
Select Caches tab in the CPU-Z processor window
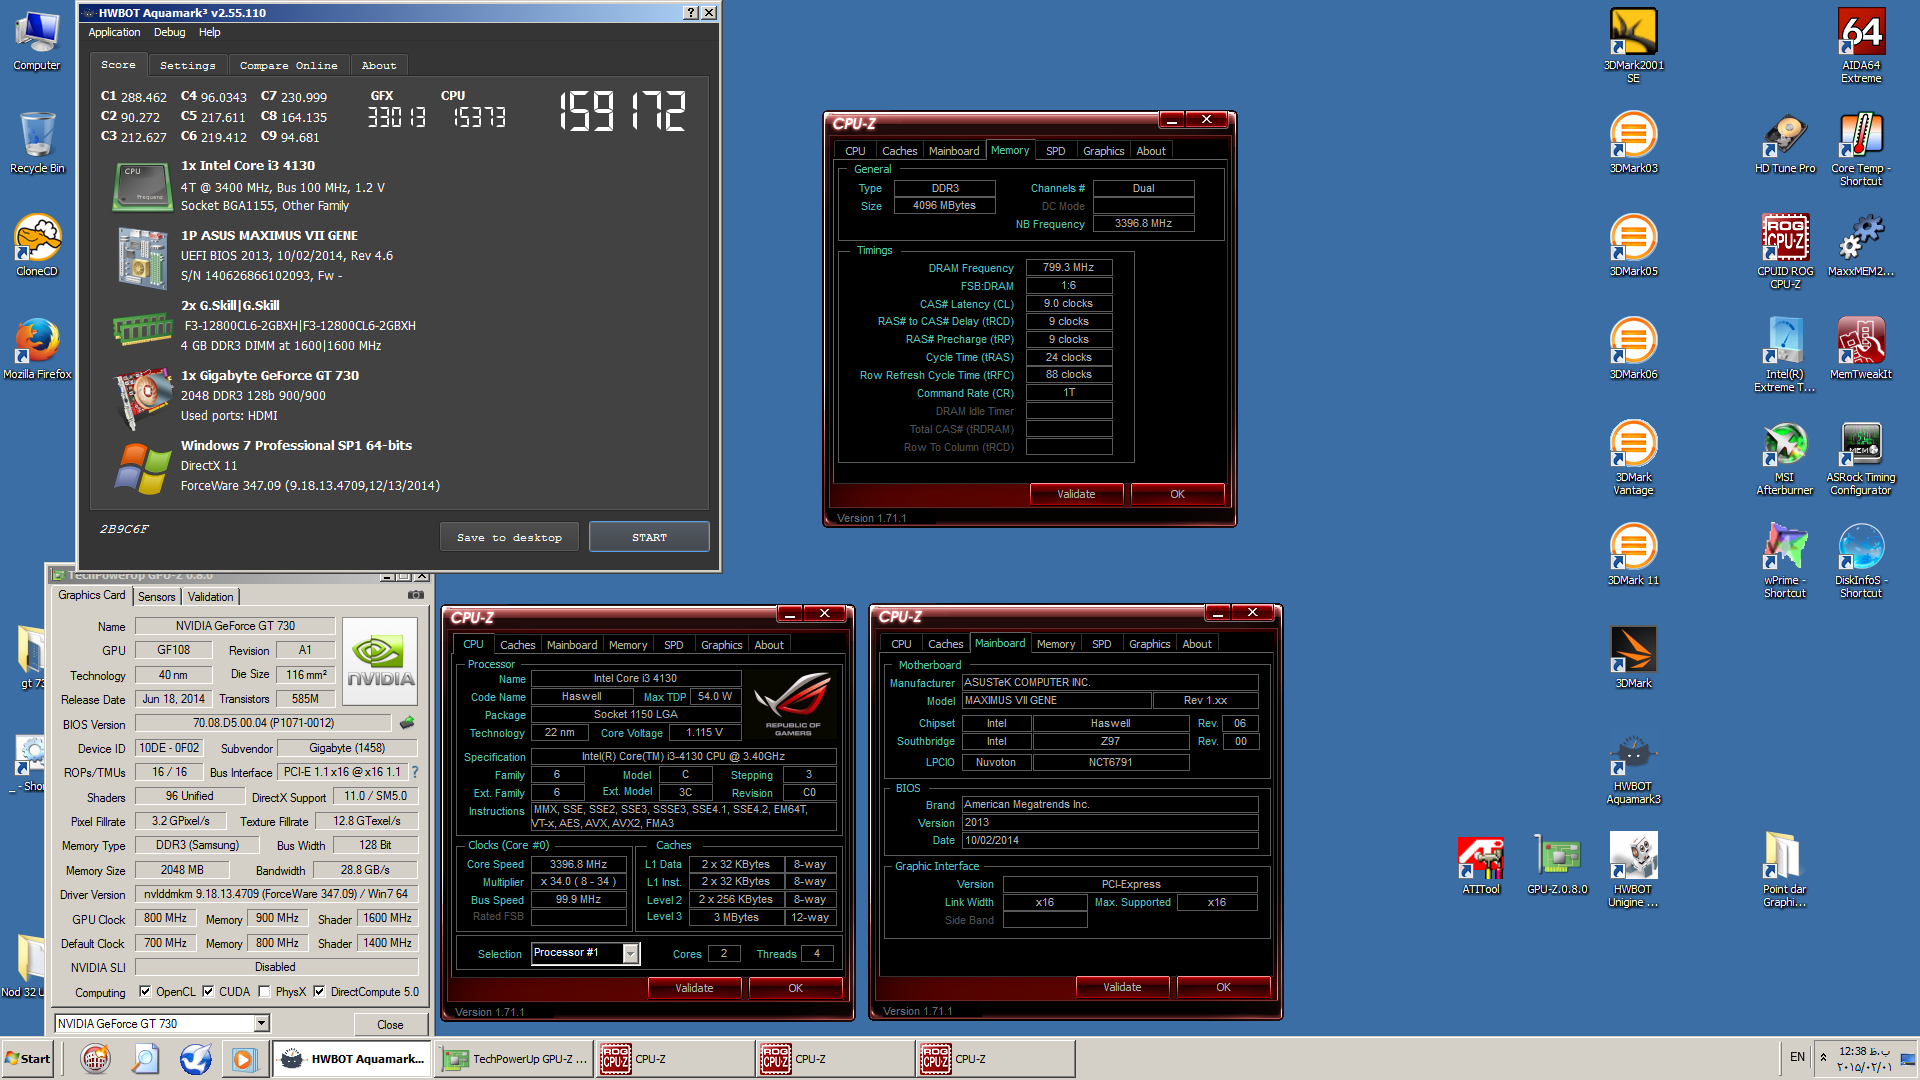[x=517, y=645]
